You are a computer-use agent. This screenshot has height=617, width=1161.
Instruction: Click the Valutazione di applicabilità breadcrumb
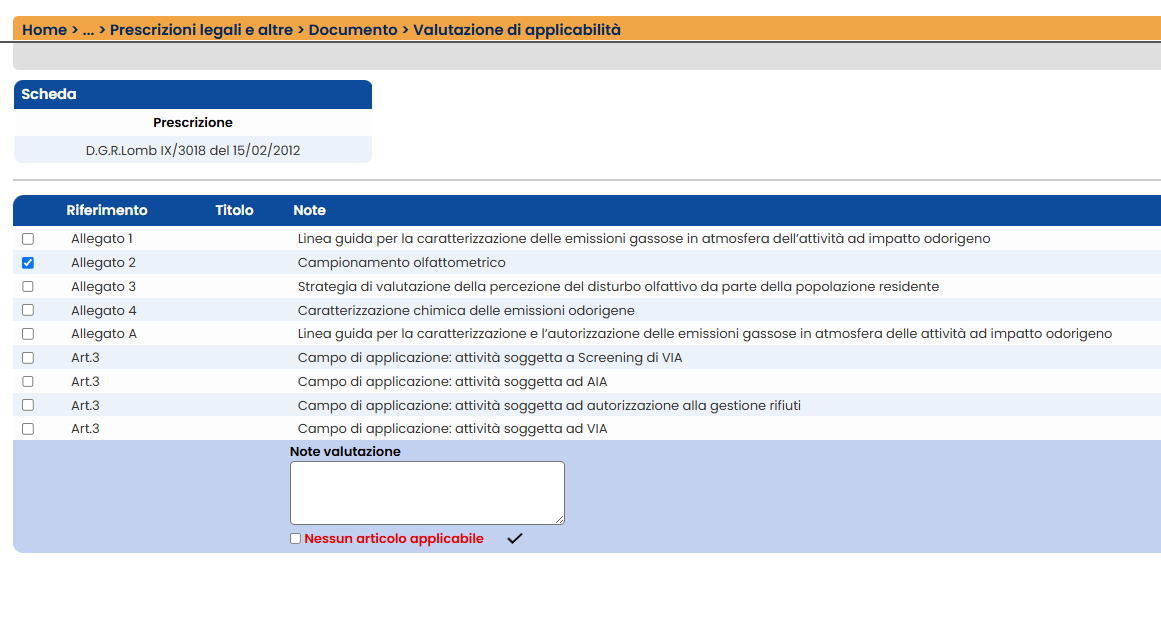(x=517, y=30)
